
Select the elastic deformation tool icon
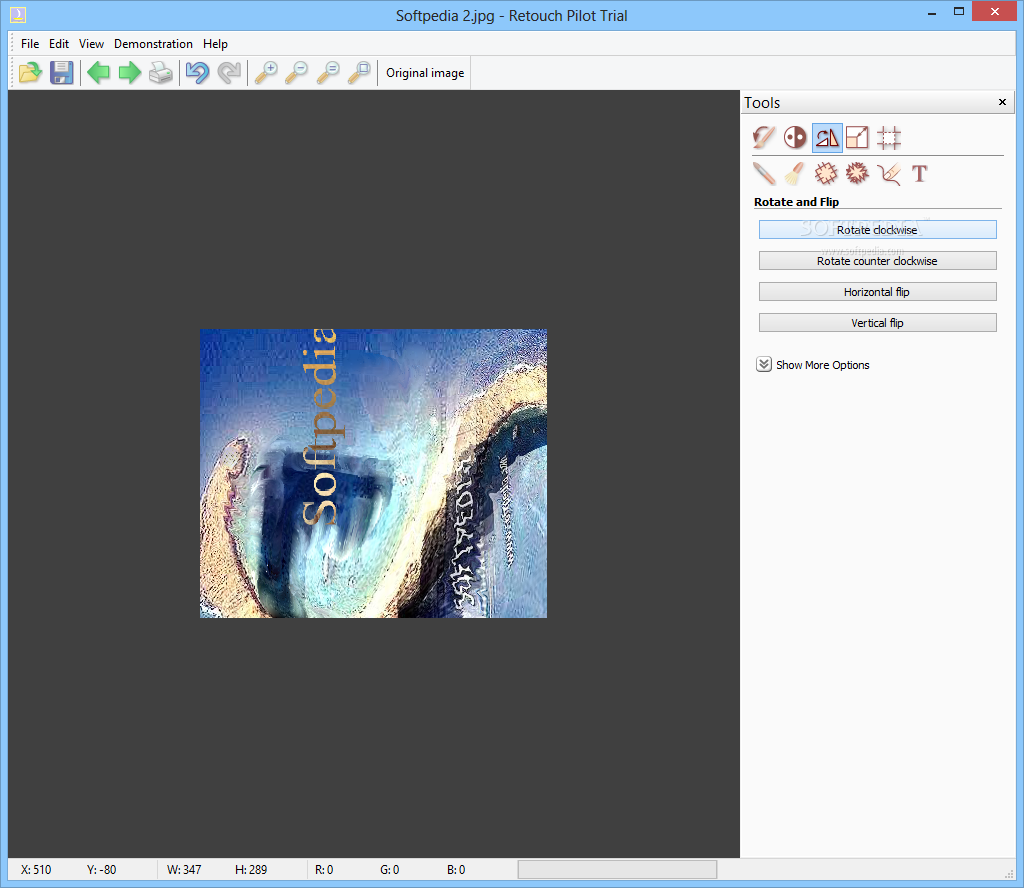click(889, 174)
